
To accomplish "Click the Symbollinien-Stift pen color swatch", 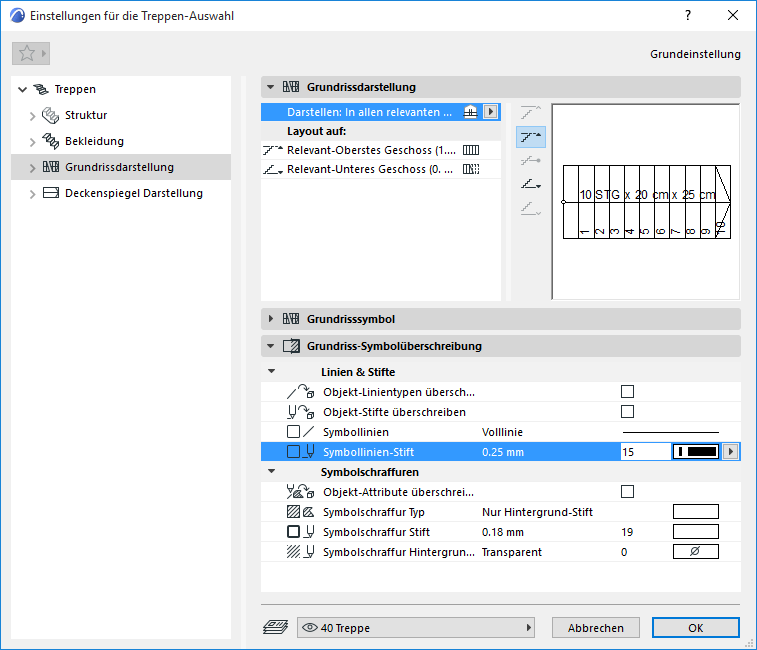I will tap(696, 452).
